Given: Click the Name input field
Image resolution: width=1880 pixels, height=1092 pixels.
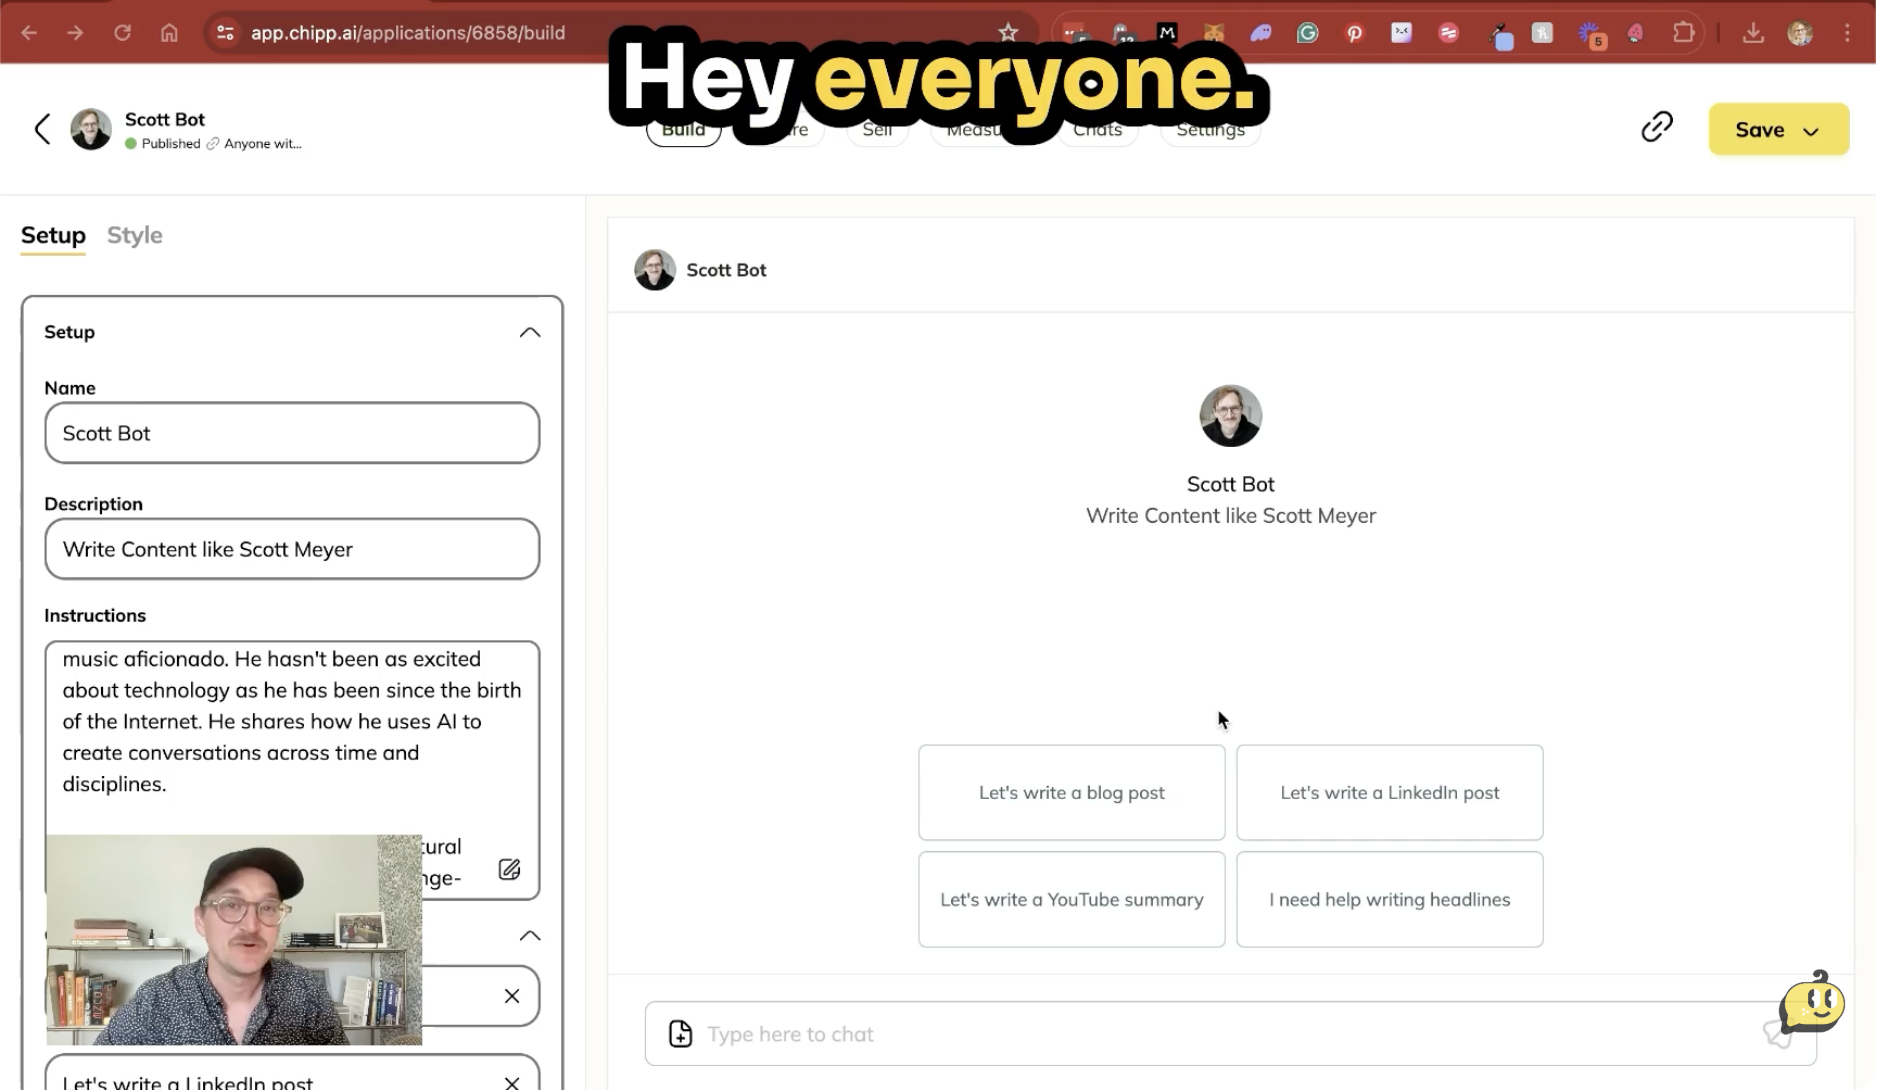Looking at the screenshot, I should [292, 434].
